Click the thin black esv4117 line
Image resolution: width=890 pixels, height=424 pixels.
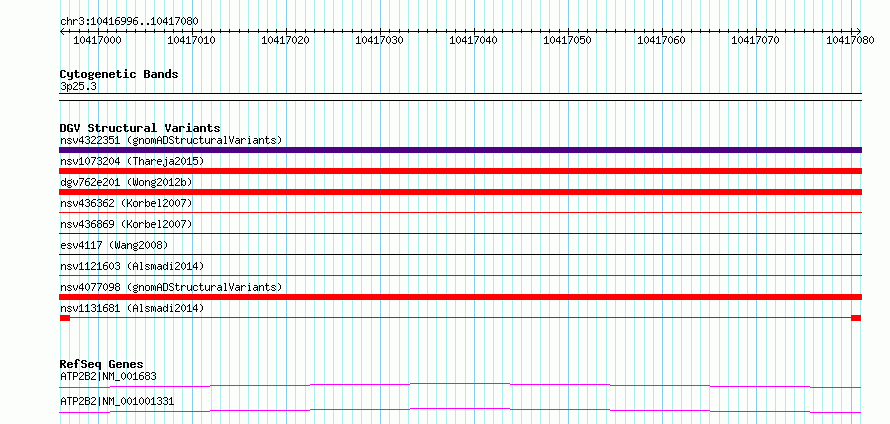[x=461, y=254]
